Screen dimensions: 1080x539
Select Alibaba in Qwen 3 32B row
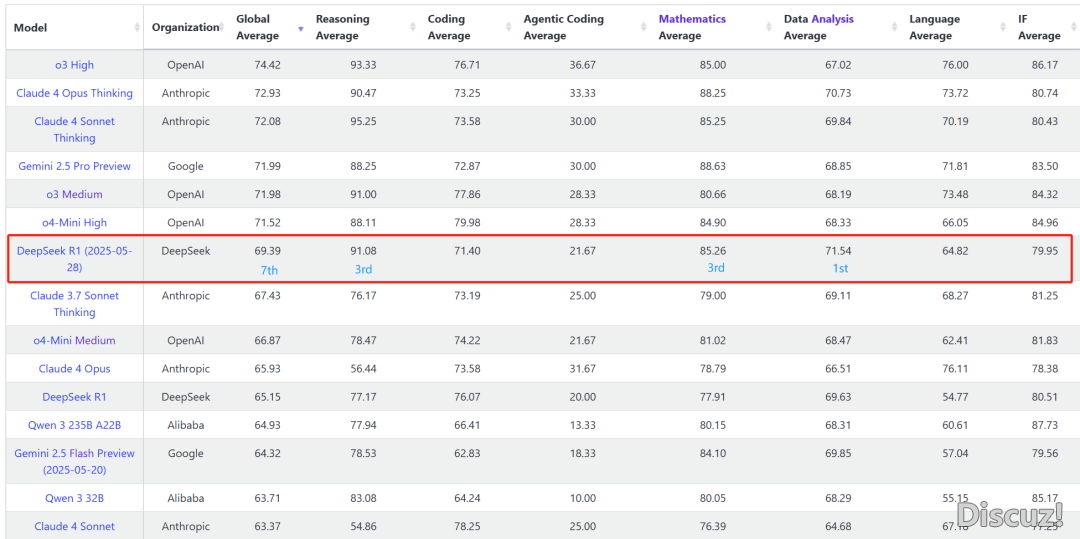pyautogui.click(x=185, y=498)
